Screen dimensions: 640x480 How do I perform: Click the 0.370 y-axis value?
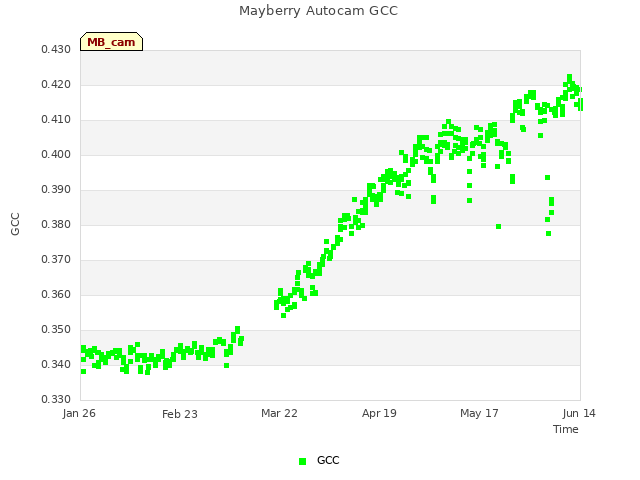pyautogui.click(x=56, y=260)
